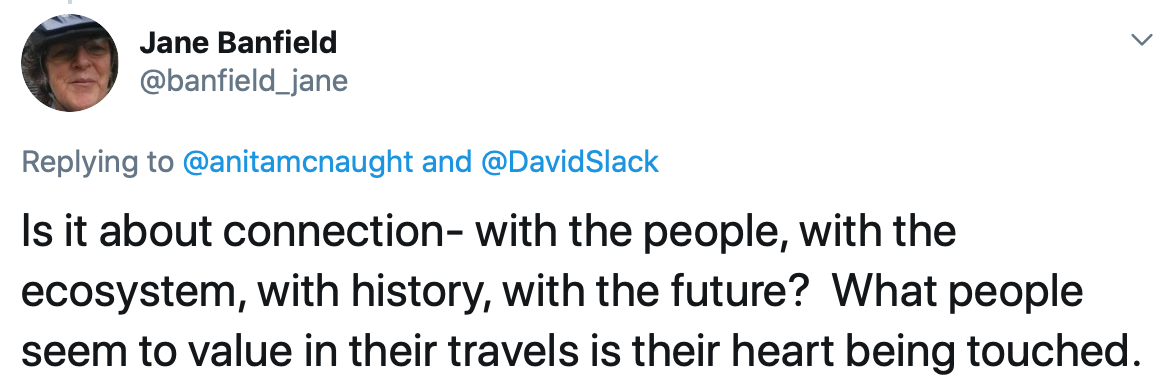The height and width of the screenshot is (390, 1168).
Task: Open Jane Banfield's profile picture
Action: pos(69,63)
